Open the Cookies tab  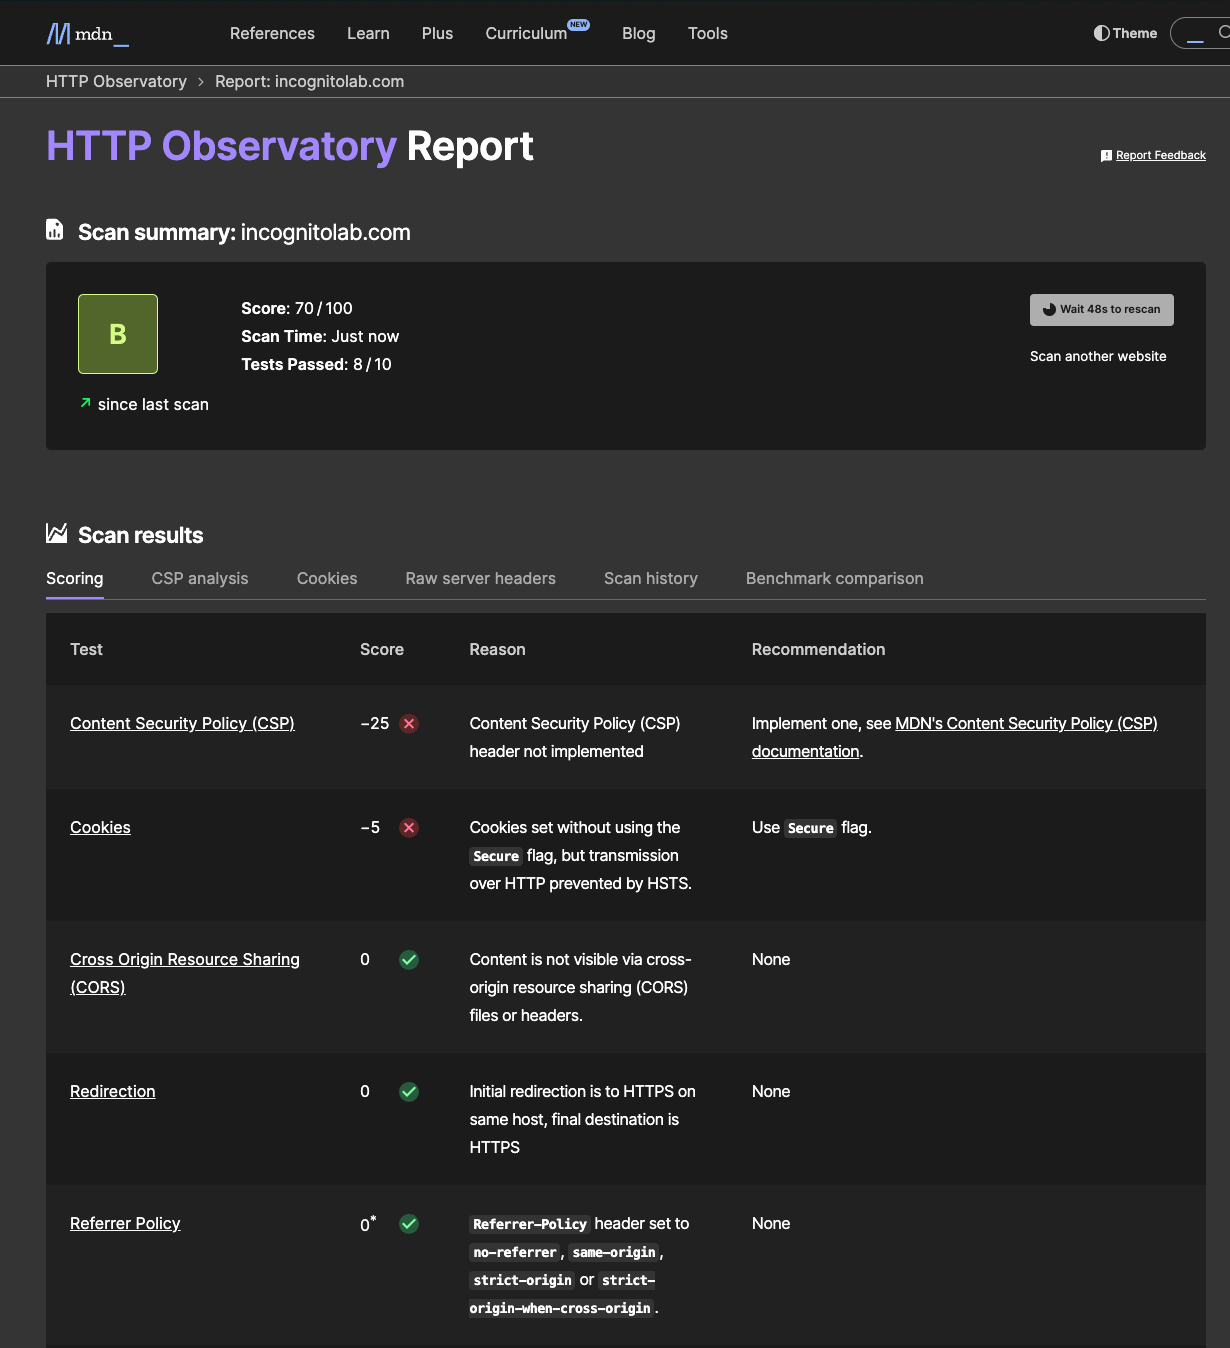tap(327, 578)
